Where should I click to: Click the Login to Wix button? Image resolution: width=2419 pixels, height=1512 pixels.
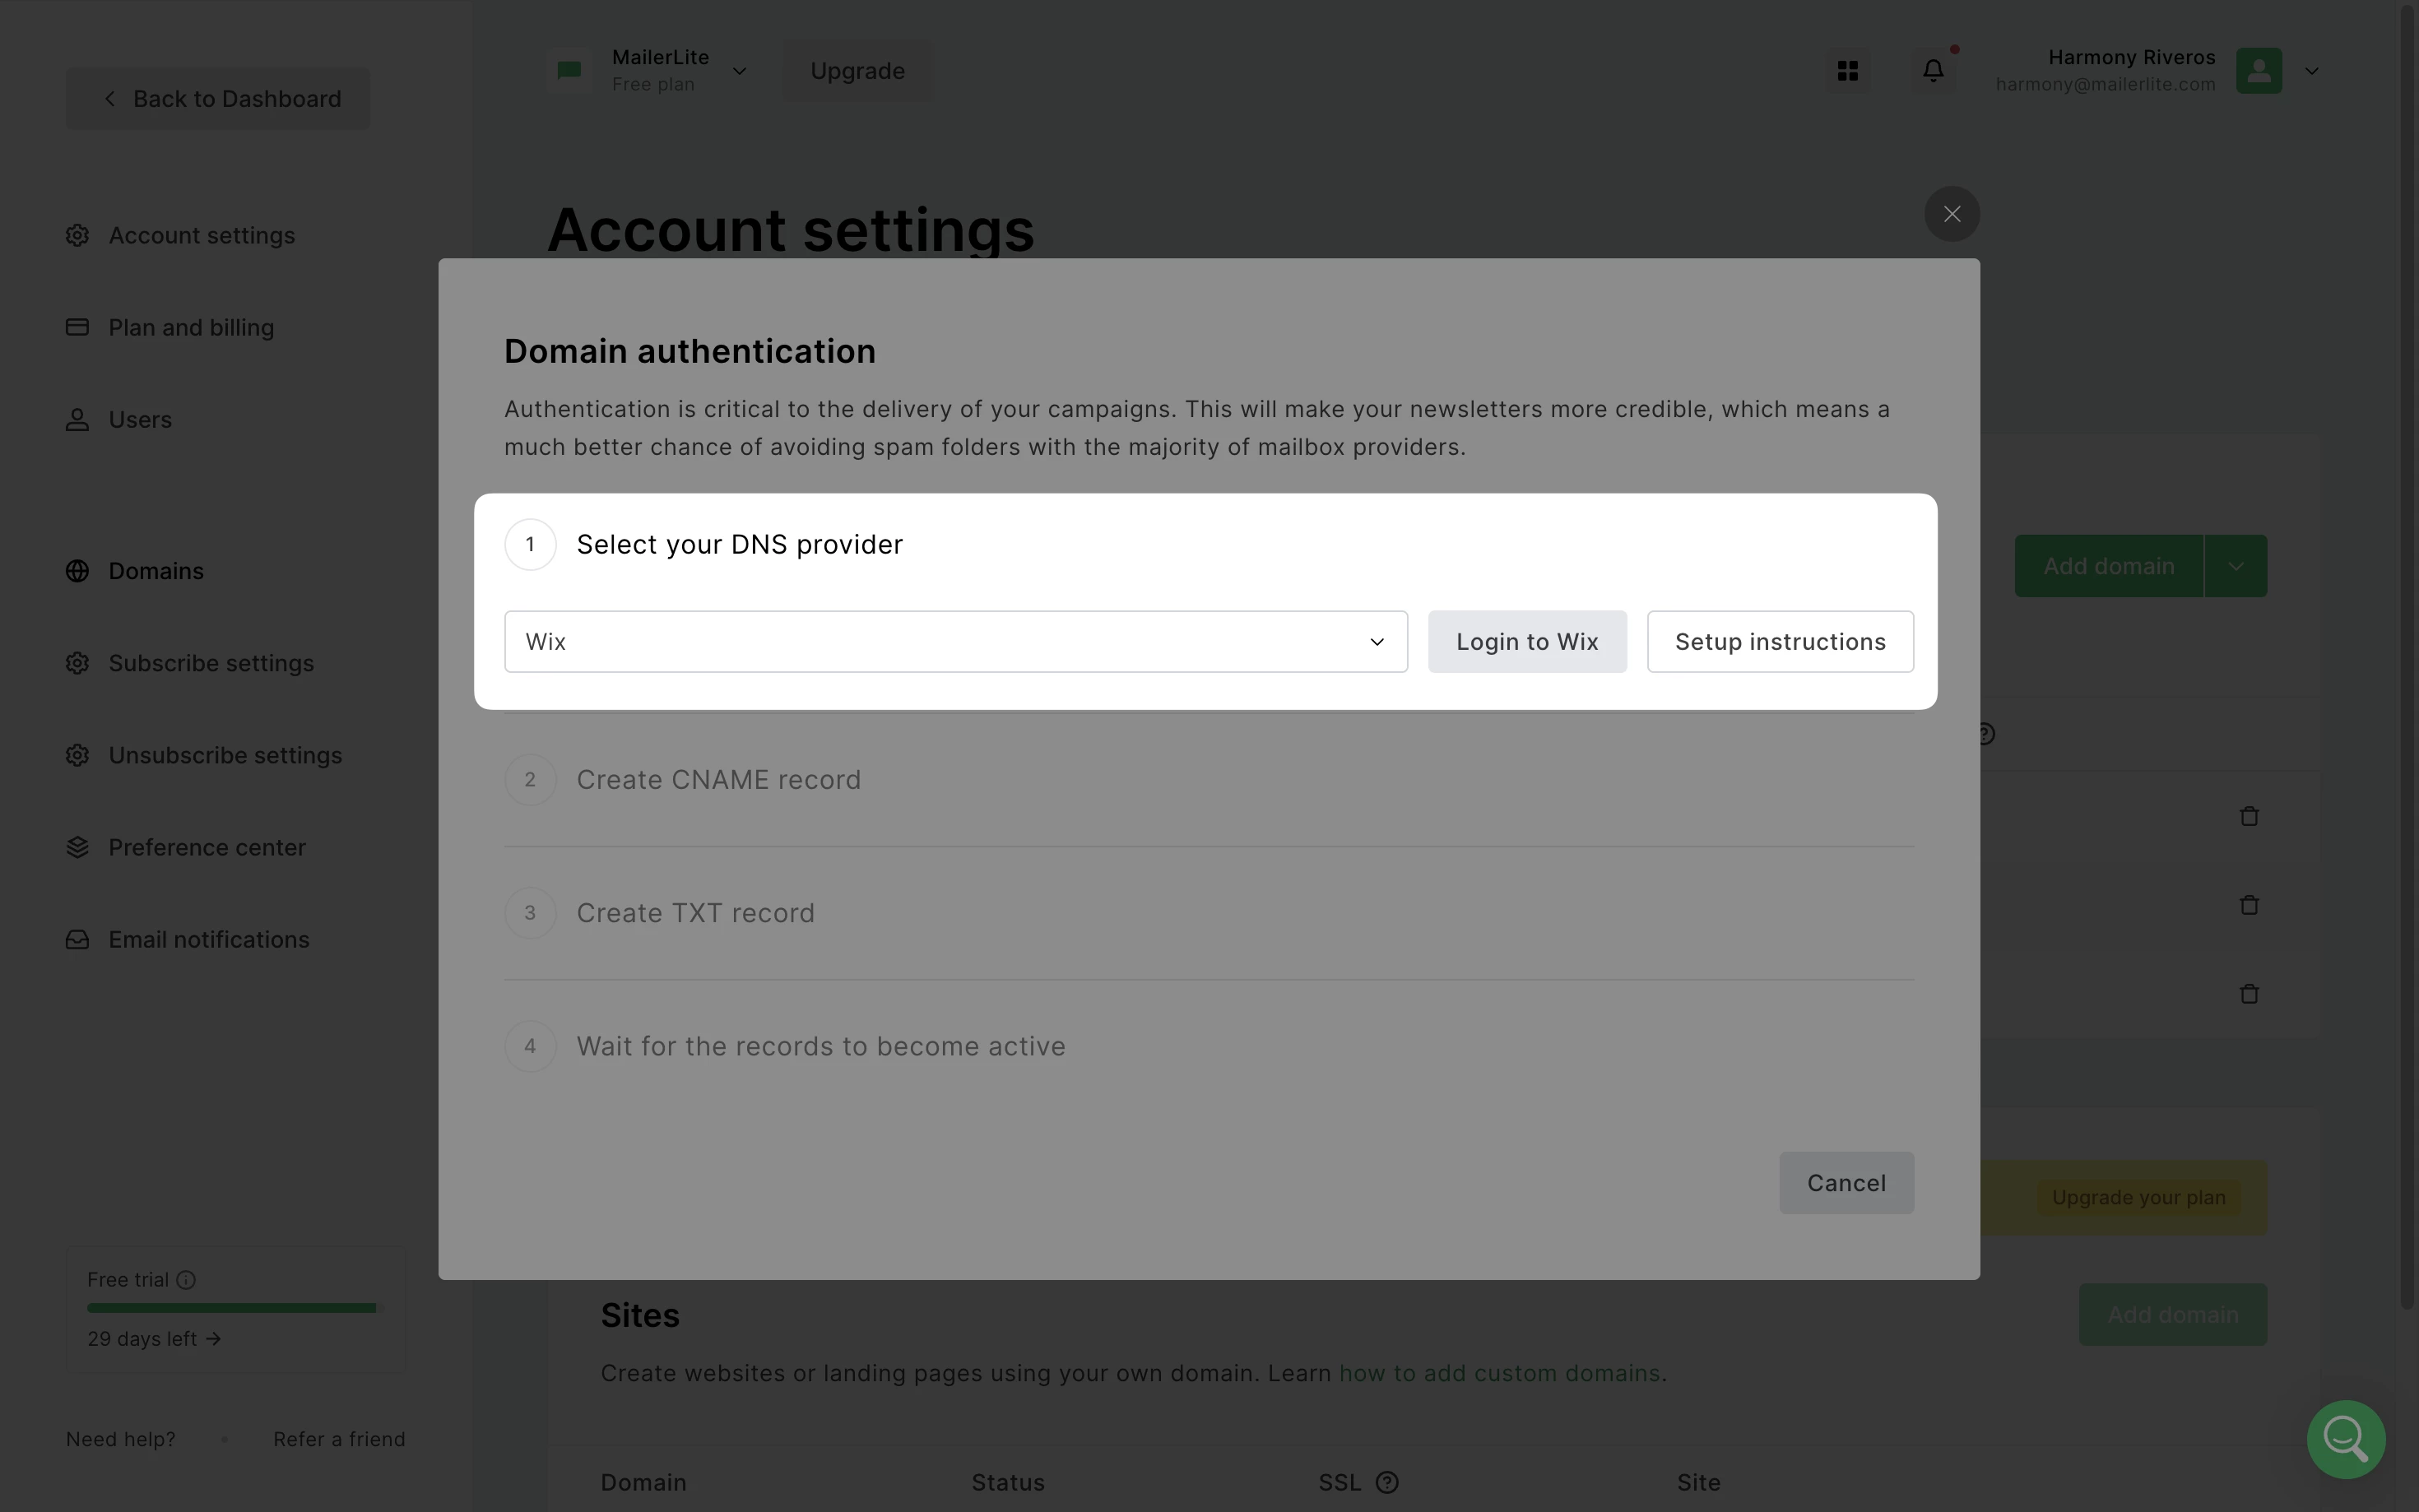[x=1526, y=642]
